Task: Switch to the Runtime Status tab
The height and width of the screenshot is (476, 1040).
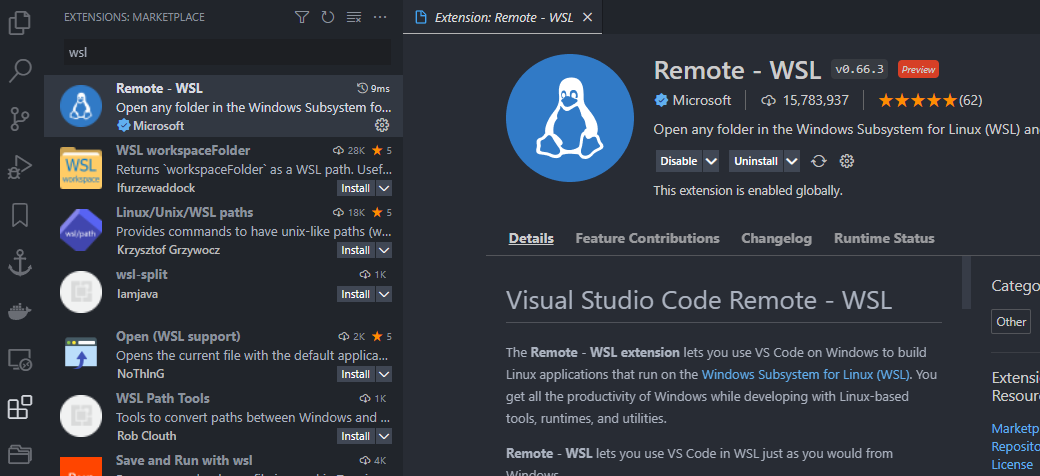Action: pyautogui.click(x=884, y=239)
